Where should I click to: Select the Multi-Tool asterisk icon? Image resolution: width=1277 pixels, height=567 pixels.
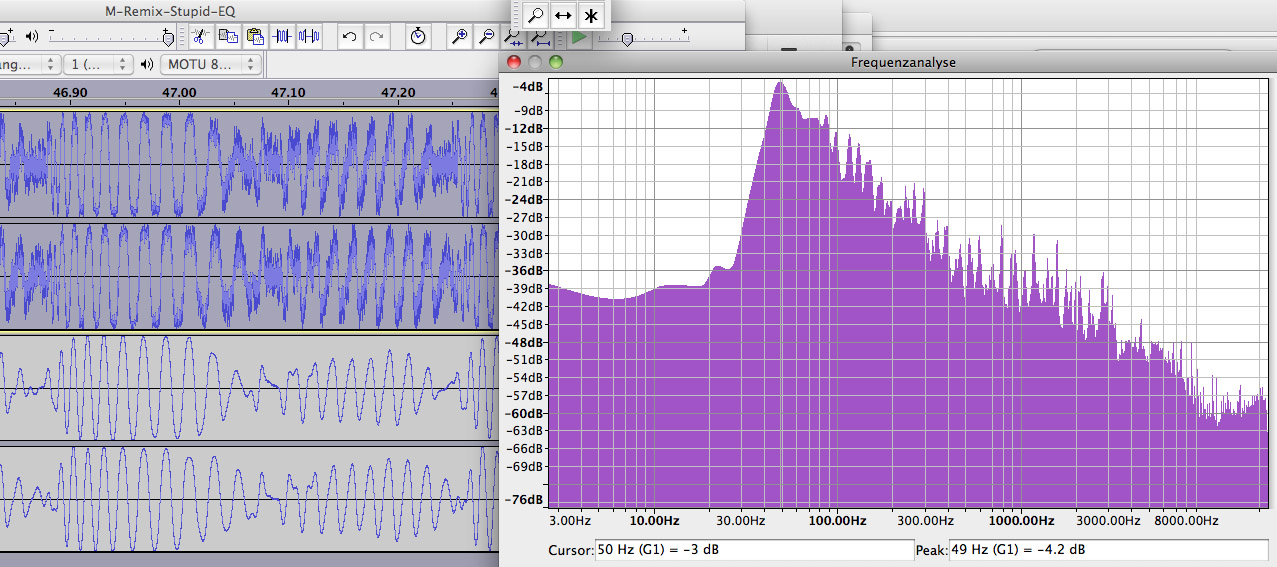pos(592,15)
